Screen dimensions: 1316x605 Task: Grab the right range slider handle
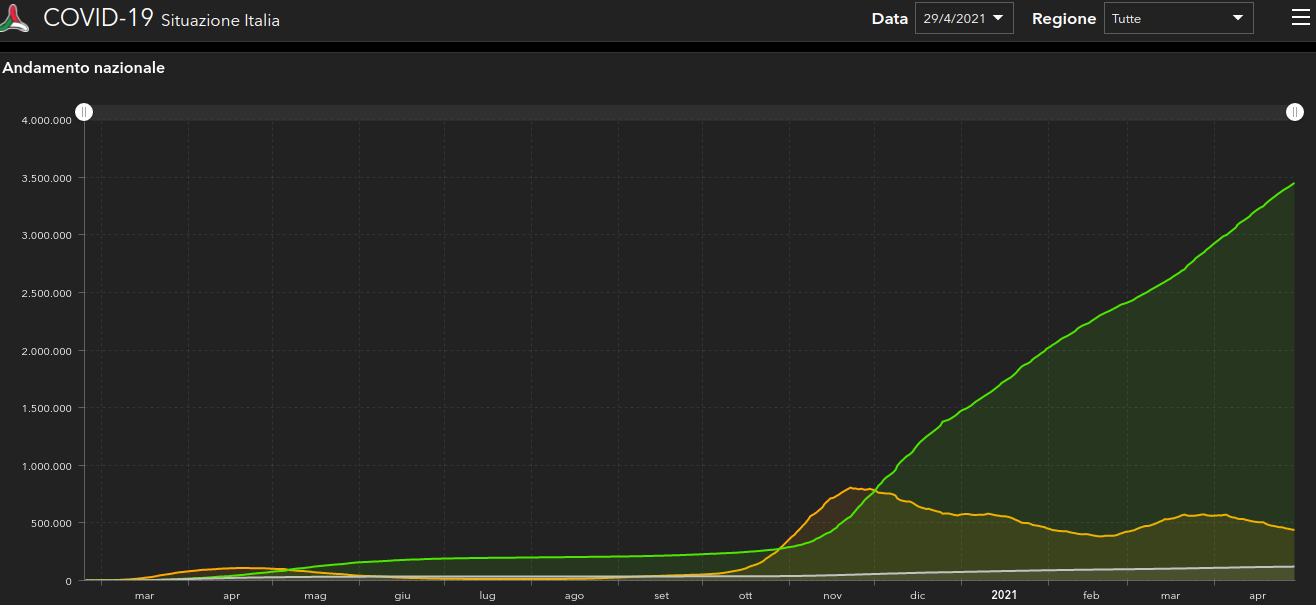(1294, 112)
